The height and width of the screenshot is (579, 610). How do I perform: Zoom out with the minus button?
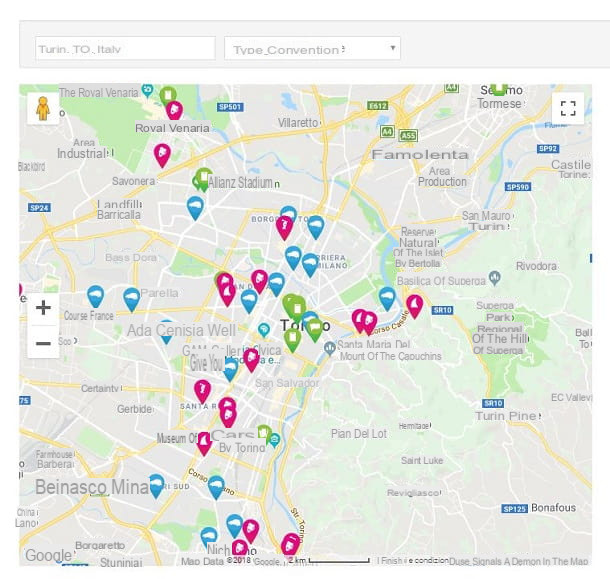click(43, 343)
